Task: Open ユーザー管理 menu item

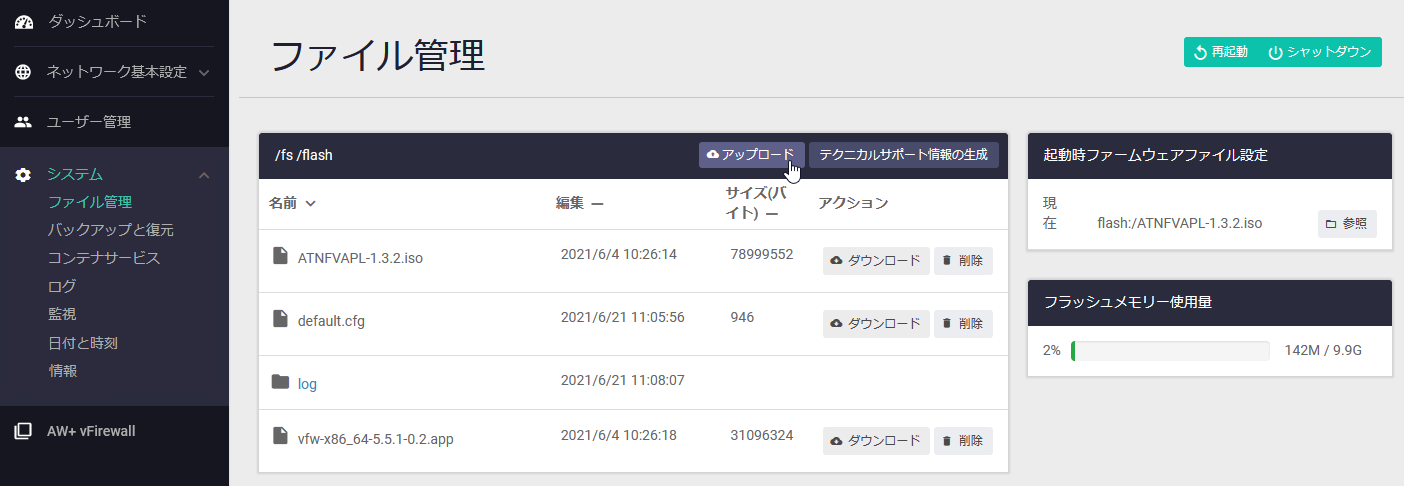Action: 89,122
